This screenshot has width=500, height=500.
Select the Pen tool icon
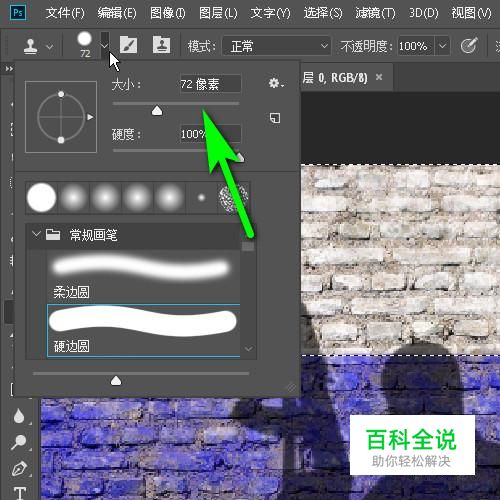[x=20, y=469]
